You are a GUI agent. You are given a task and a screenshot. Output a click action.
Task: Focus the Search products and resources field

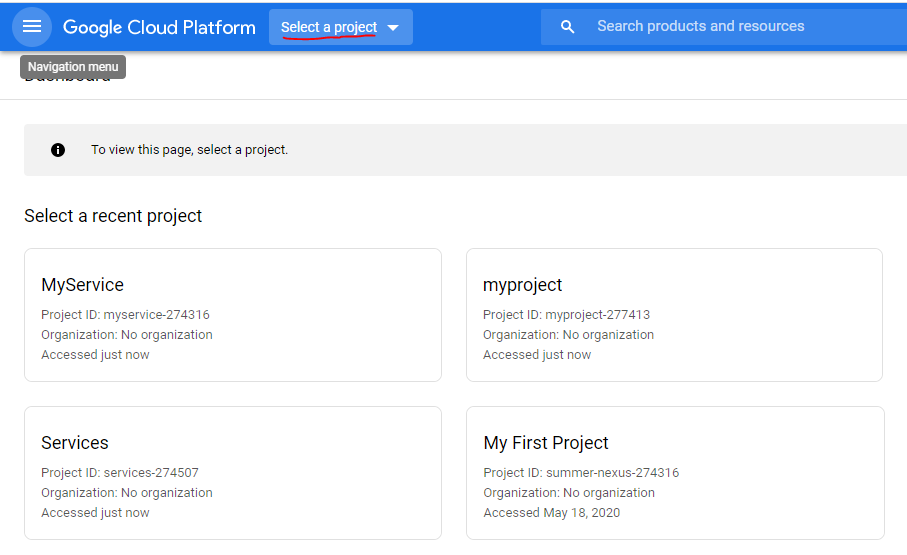(x=720, y=27)
